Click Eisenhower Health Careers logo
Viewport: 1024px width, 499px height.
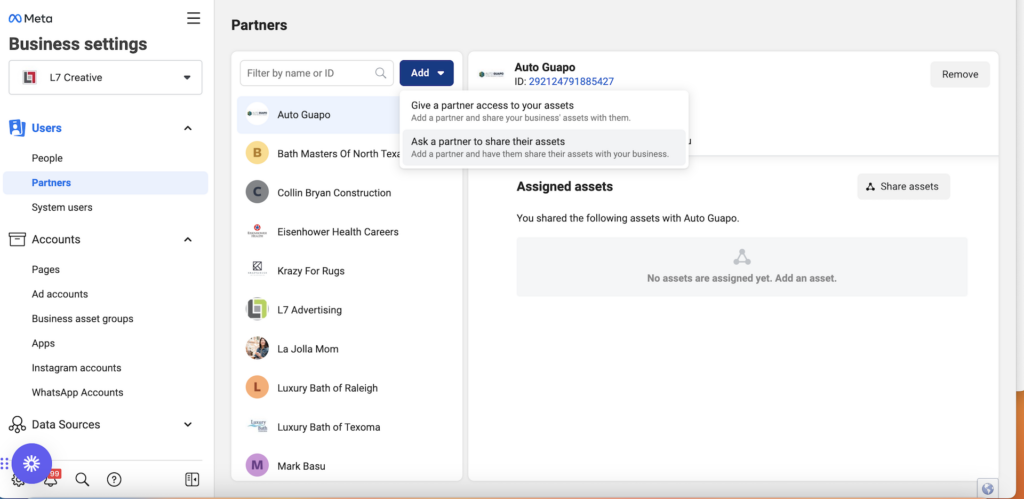[x=257, y=231]
